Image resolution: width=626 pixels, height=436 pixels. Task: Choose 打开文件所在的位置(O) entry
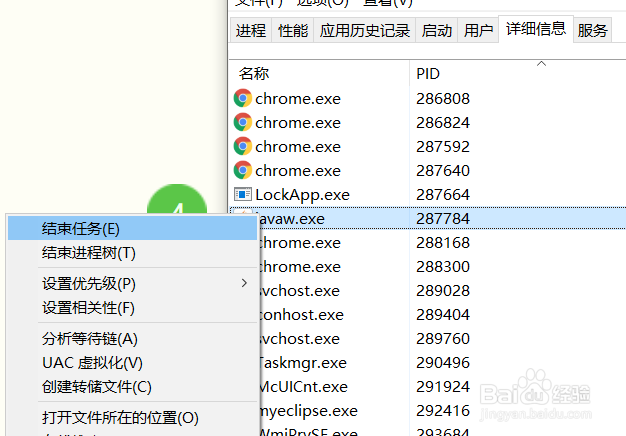coord(132,418)
